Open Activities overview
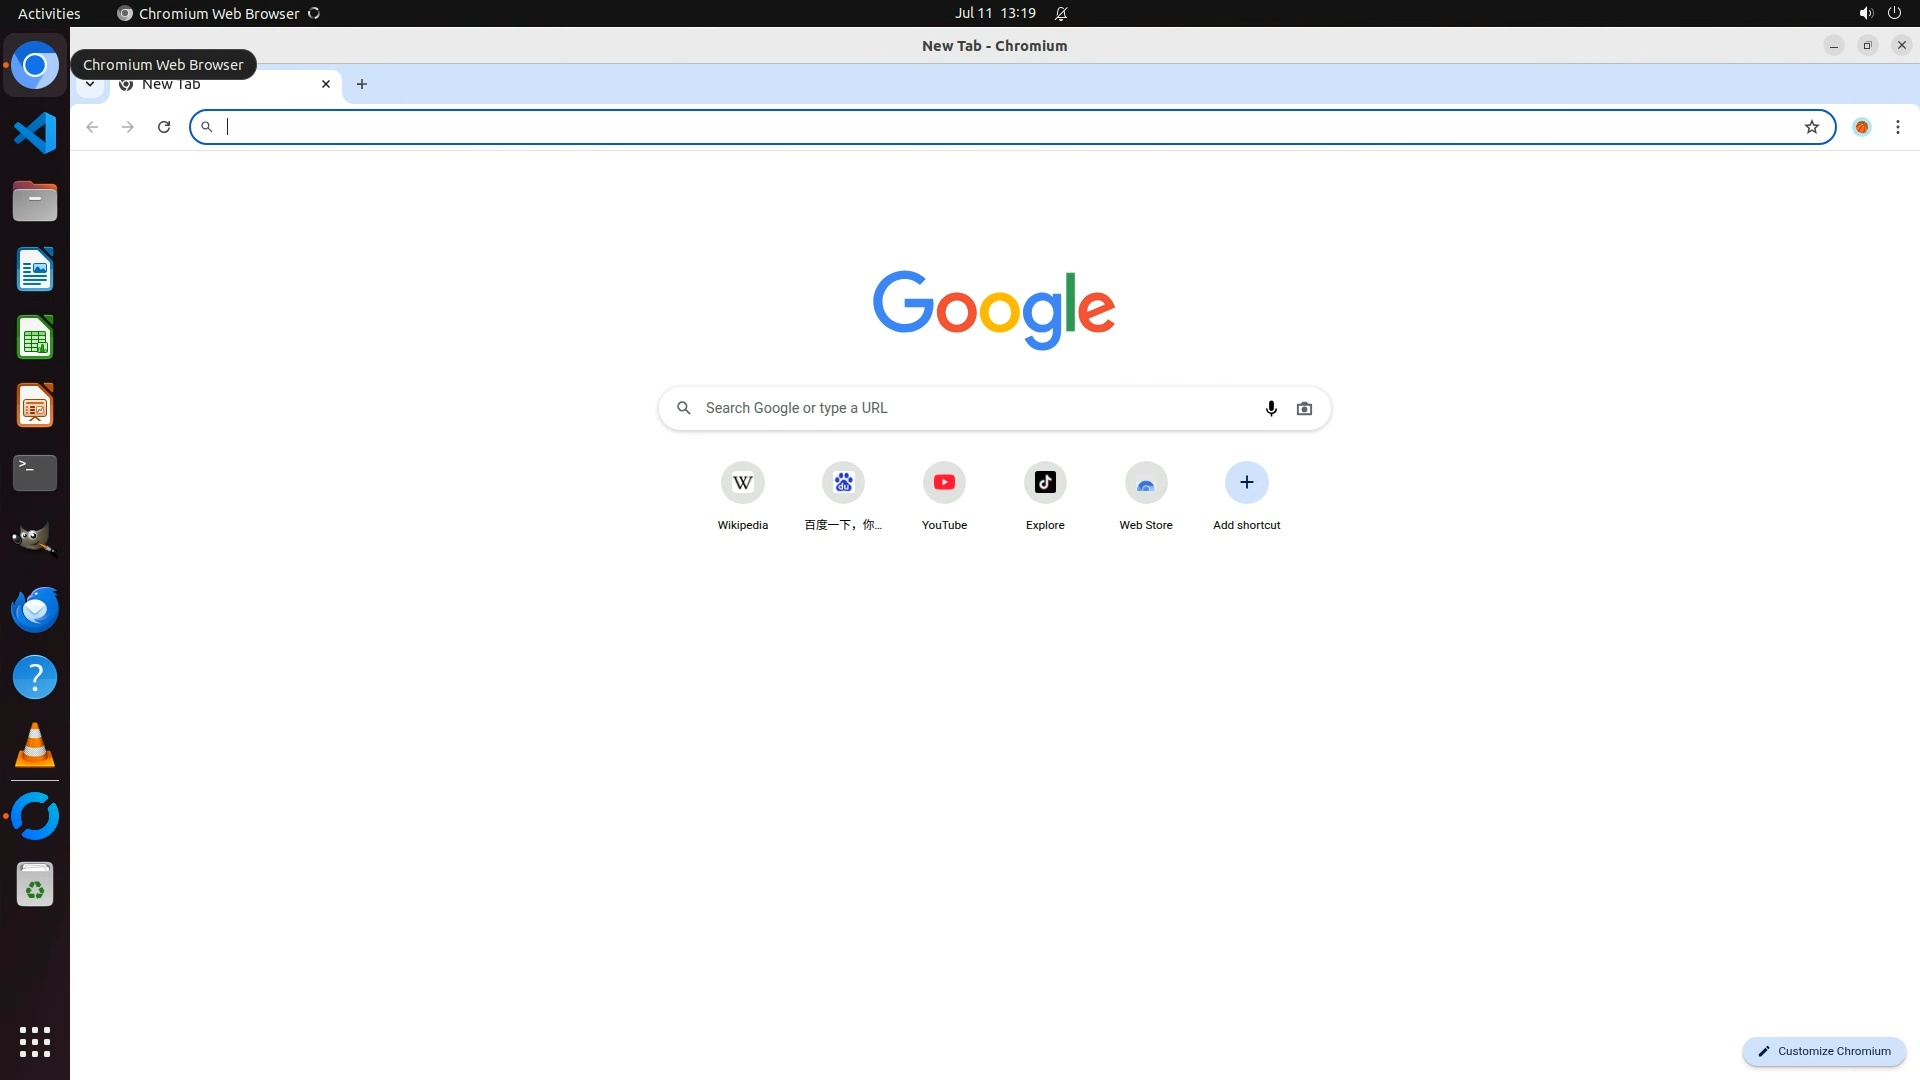Viewport: 1920px width, 1080px height. click(x=49, y=13)
